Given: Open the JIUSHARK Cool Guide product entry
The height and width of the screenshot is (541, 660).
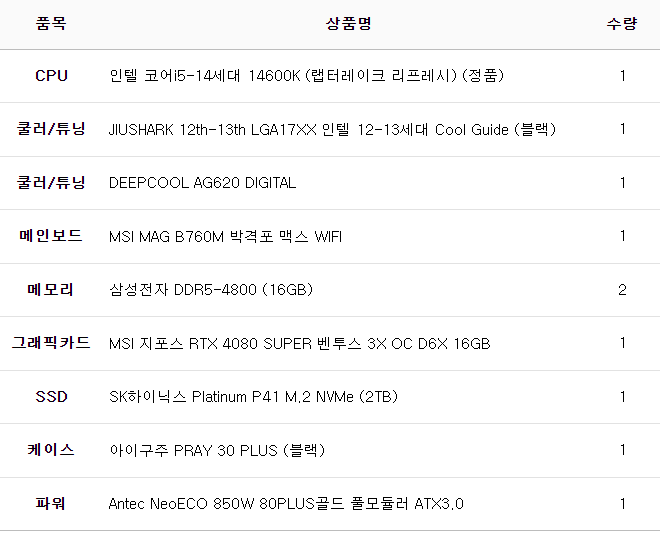Looking at the screenshot, I should point(332,129).
